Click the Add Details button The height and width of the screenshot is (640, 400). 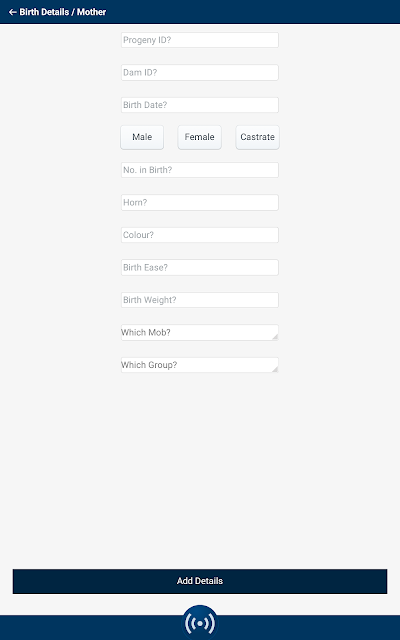pos(200,581)
